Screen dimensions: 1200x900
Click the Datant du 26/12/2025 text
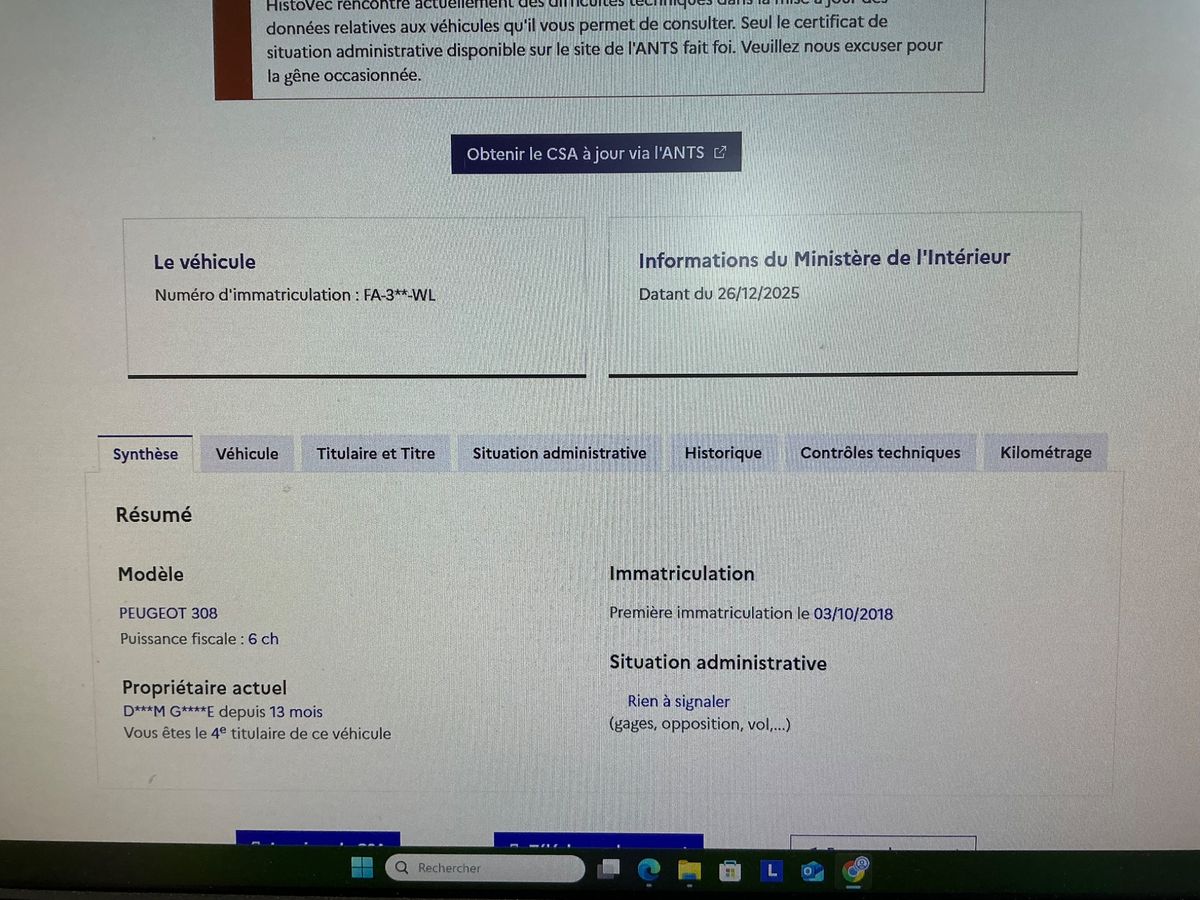click(719, 293)
